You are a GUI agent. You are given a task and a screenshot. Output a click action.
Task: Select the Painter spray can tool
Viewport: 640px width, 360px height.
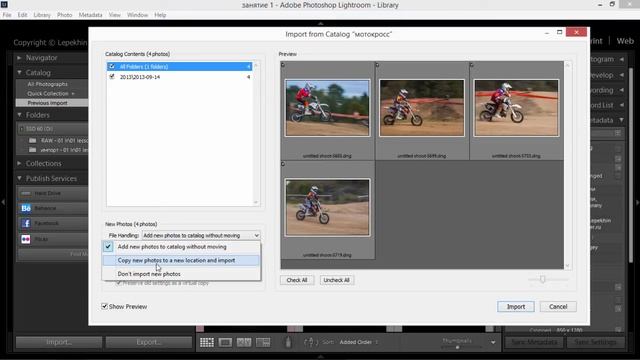click(x=288, y=342)
